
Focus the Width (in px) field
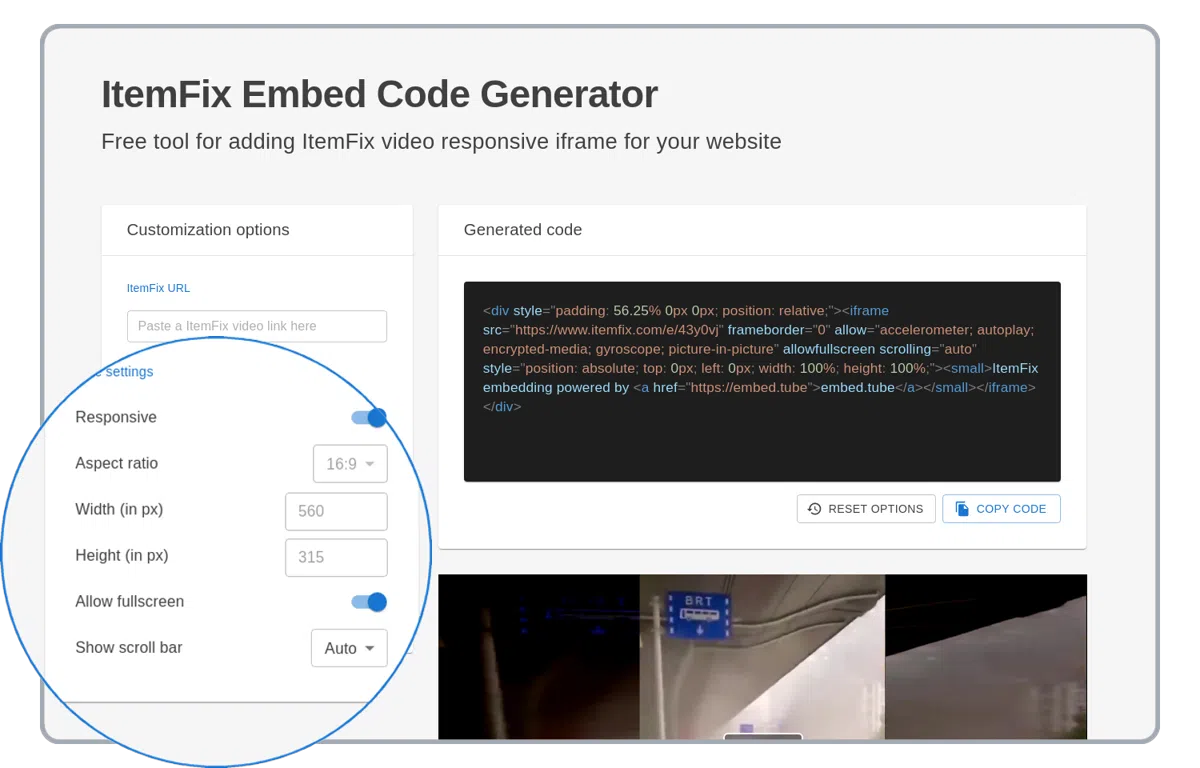(336, 511)
